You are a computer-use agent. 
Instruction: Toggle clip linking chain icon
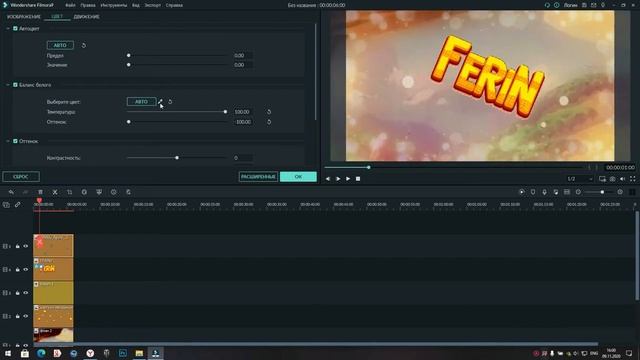(x=18, y=204)
